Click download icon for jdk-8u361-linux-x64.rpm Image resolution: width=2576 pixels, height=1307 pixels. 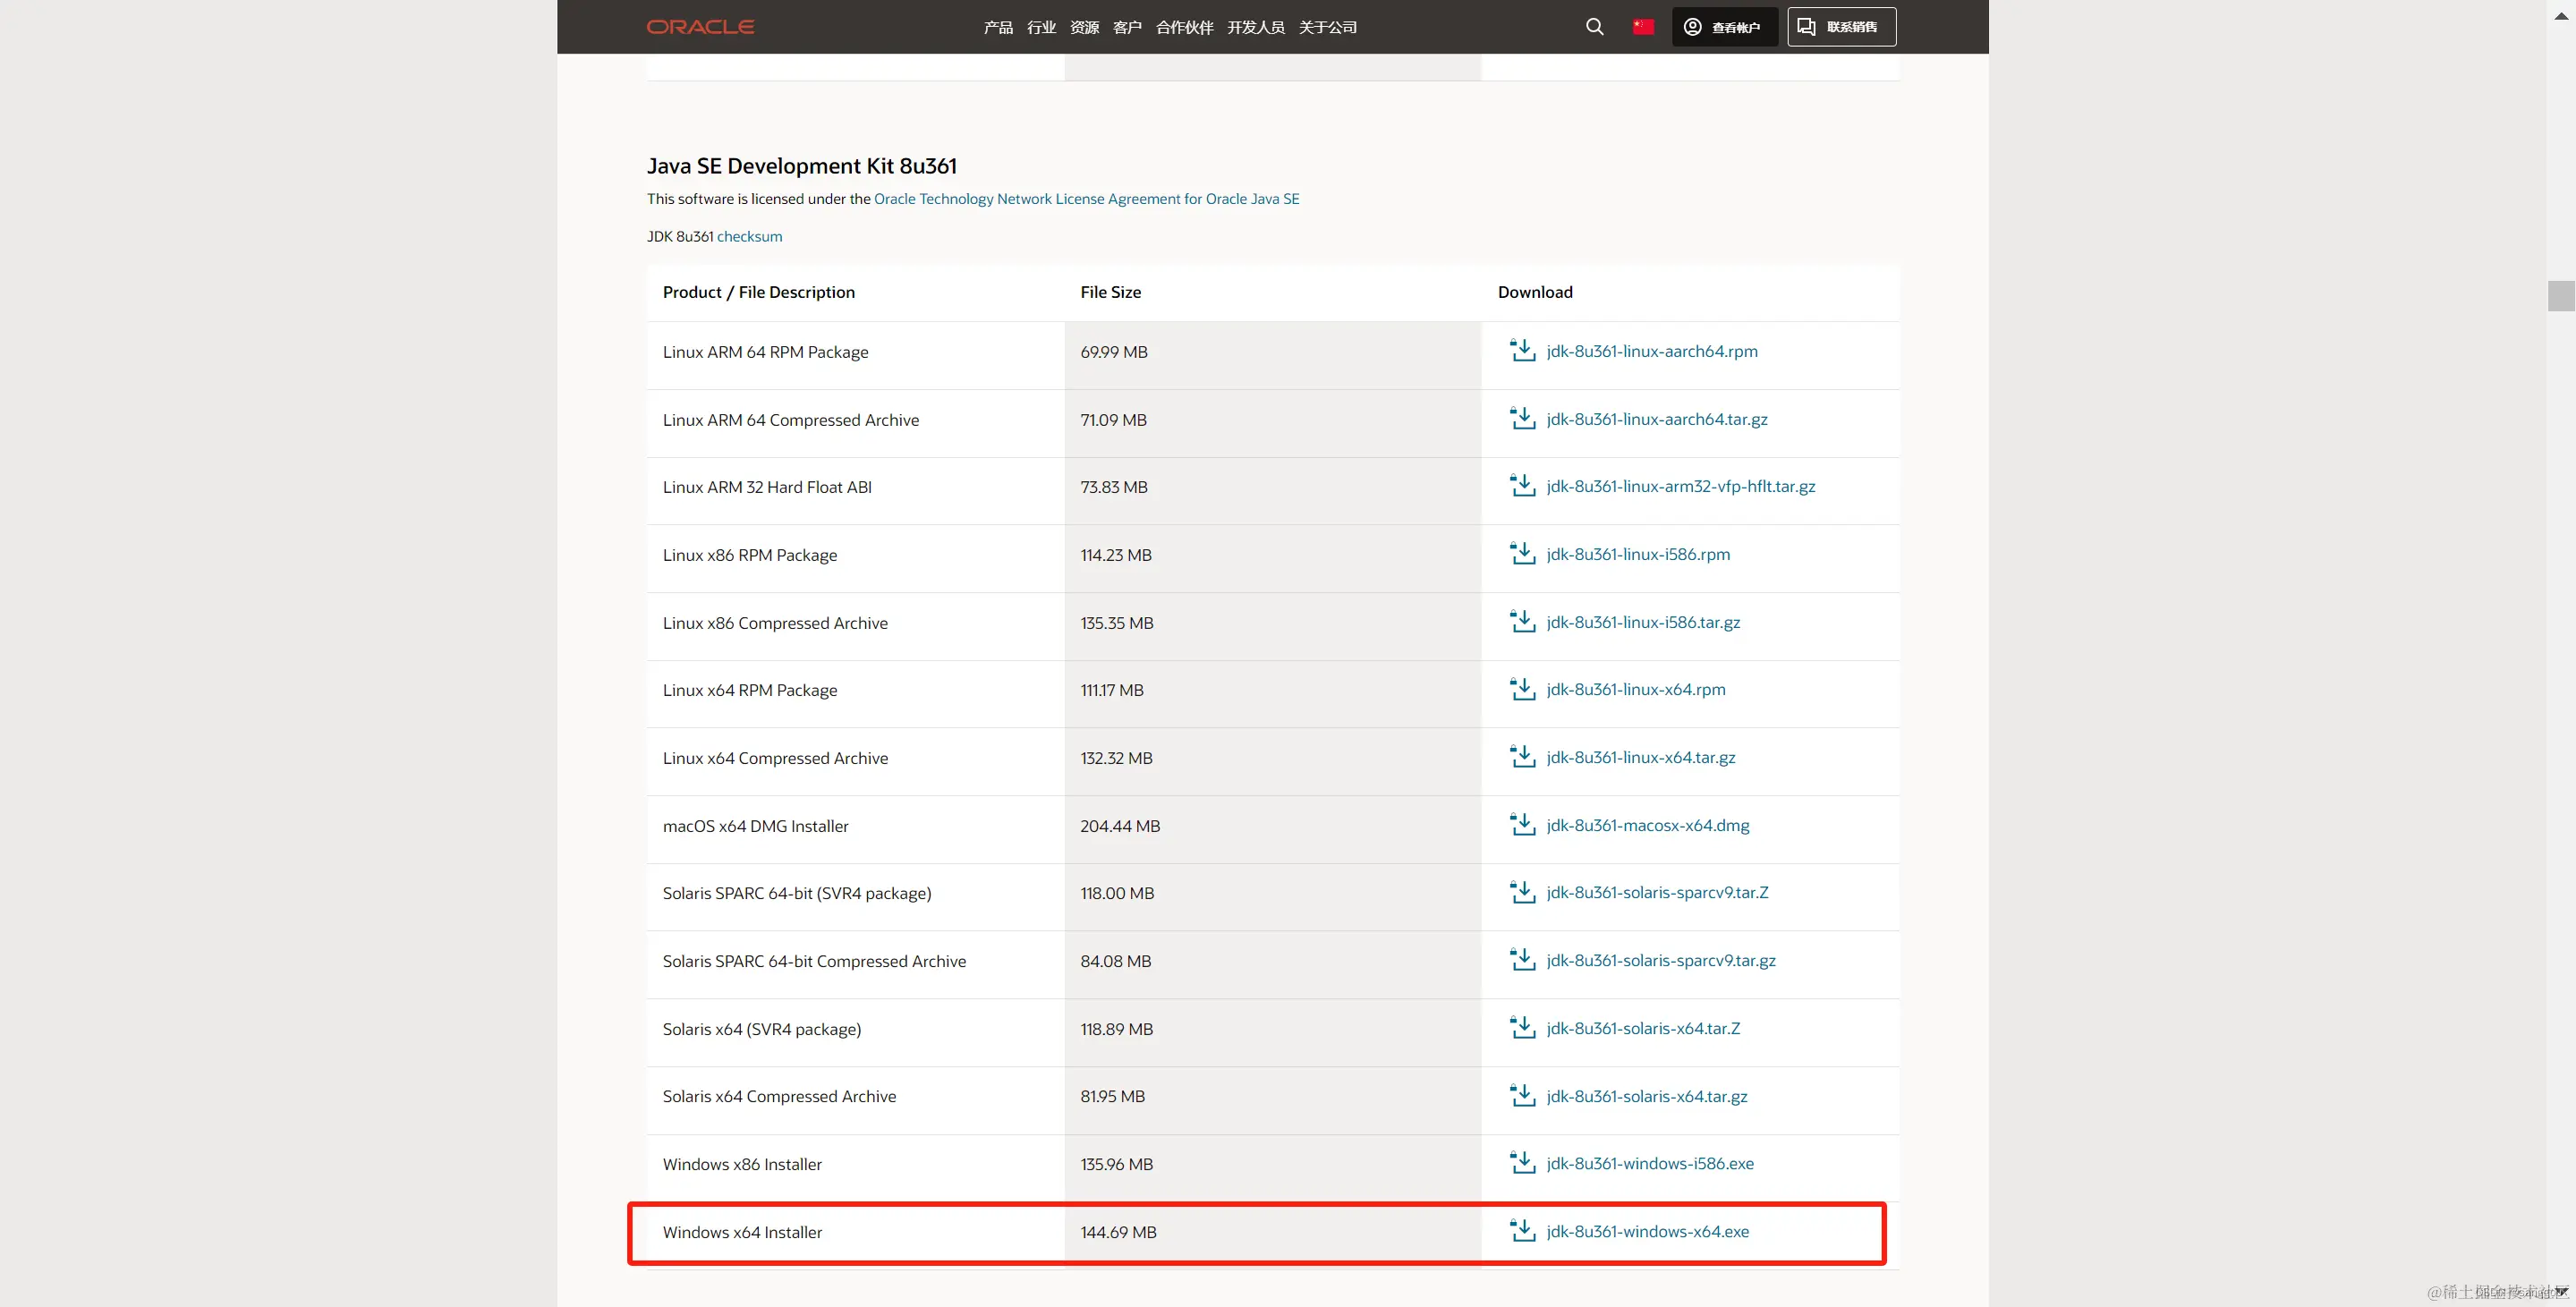(1522, 688)
